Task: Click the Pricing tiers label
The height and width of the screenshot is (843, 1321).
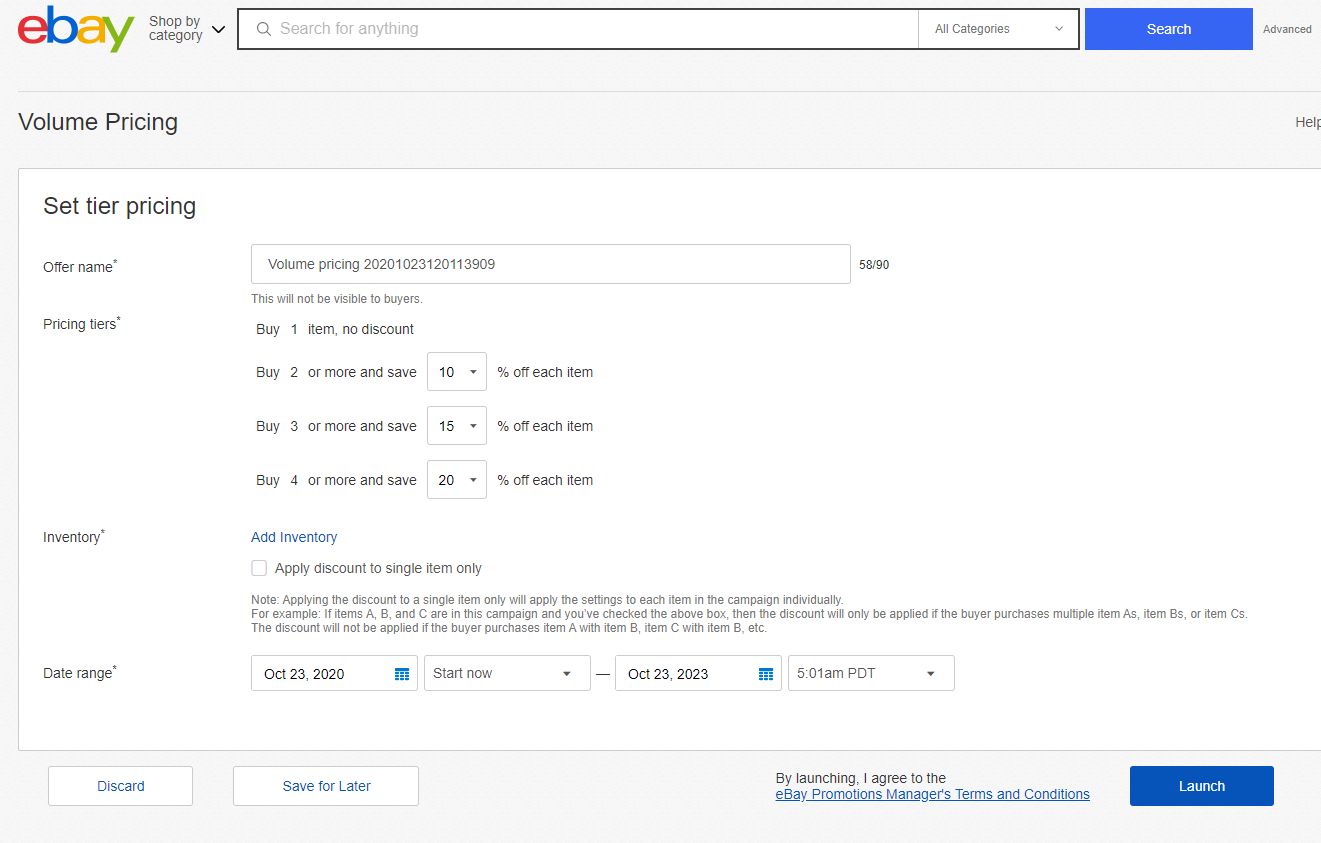Action: coord(82,323)
